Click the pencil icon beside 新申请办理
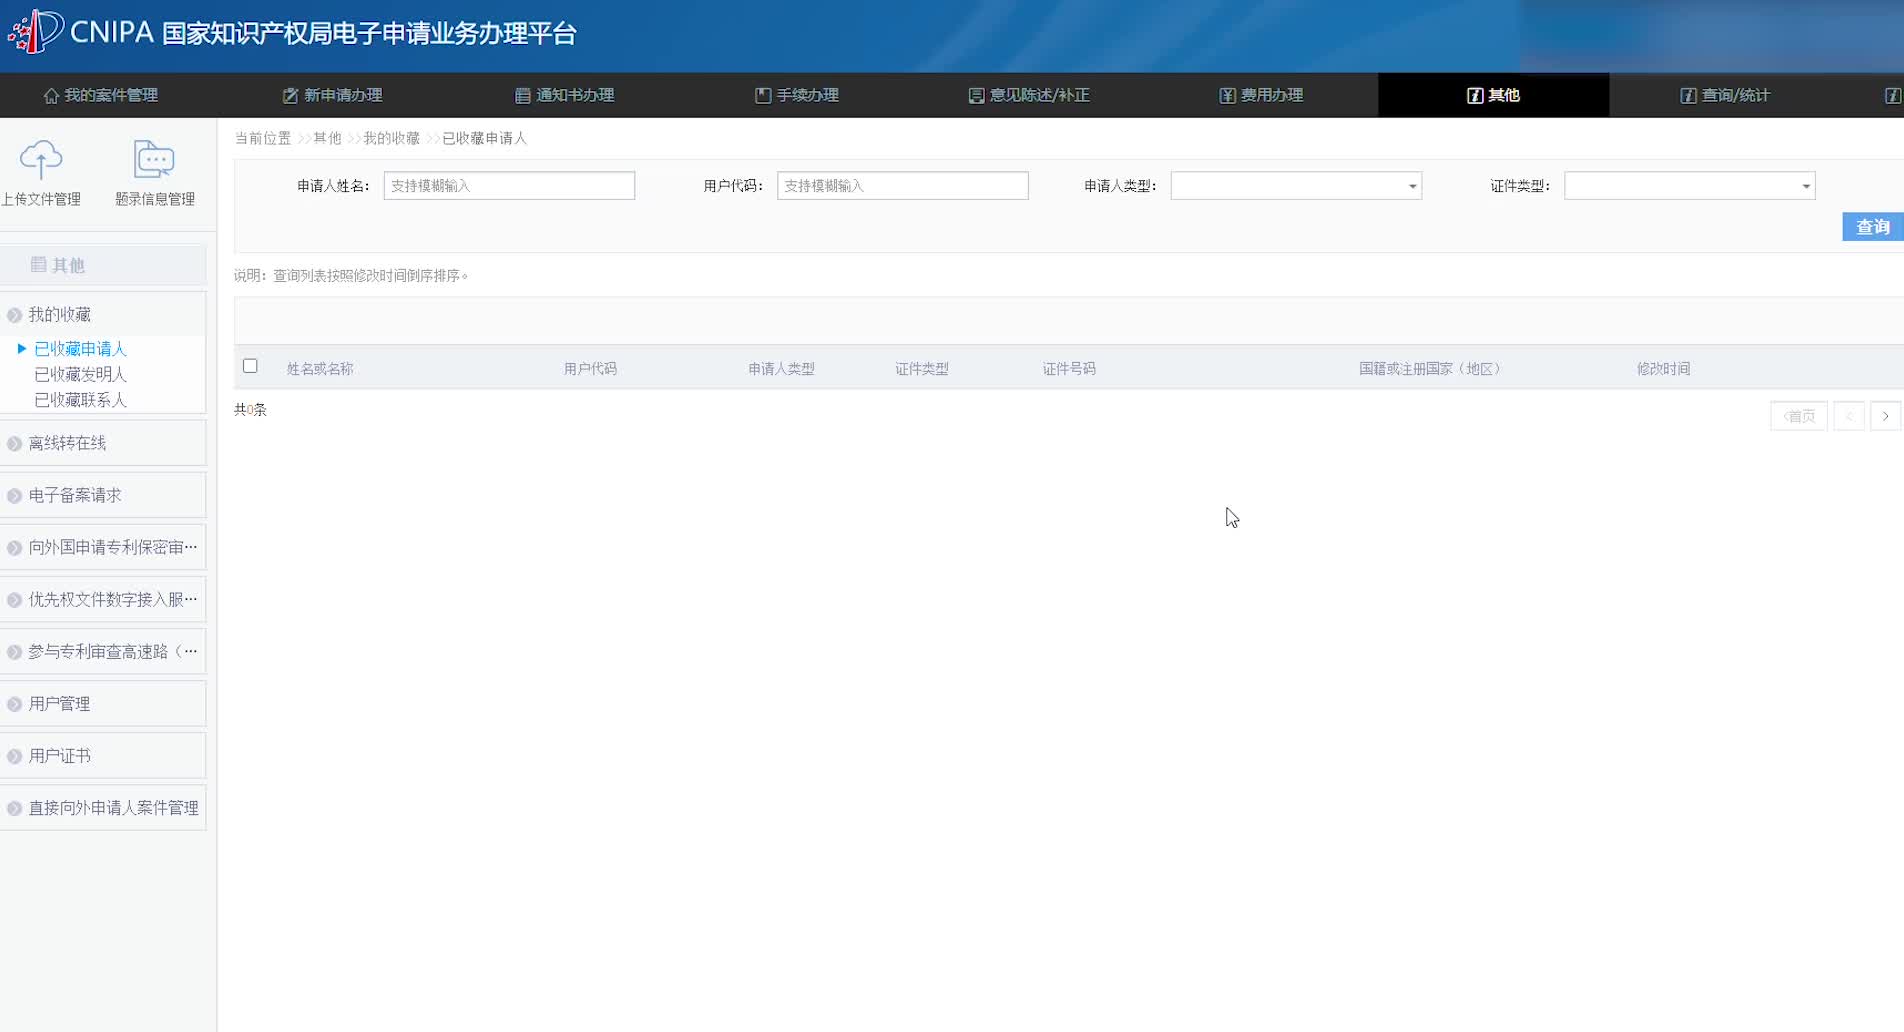Viewport: 1904px width, 1032px height. (290, 96)
